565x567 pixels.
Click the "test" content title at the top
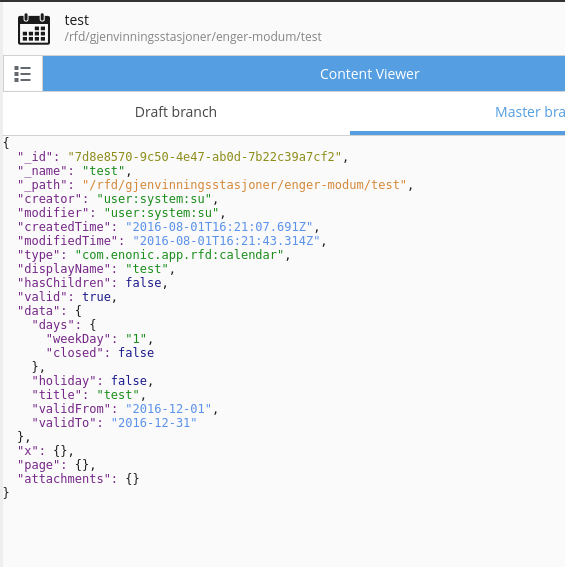tap(77, 20)
